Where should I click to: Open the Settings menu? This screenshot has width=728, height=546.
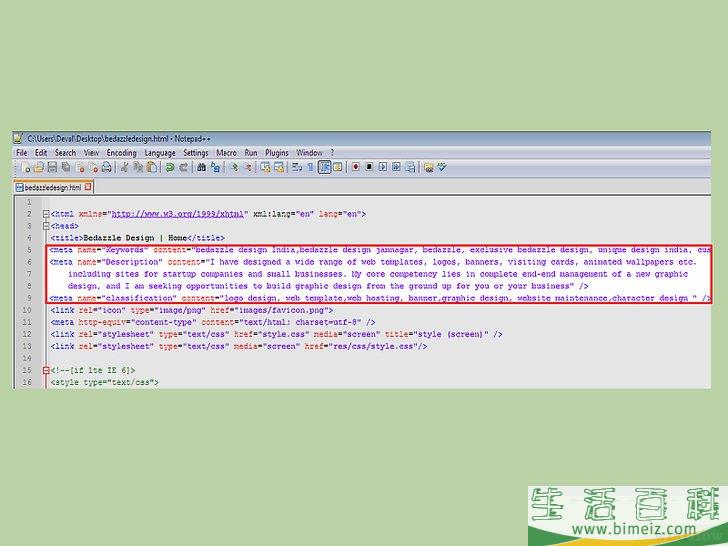point(195,153)
